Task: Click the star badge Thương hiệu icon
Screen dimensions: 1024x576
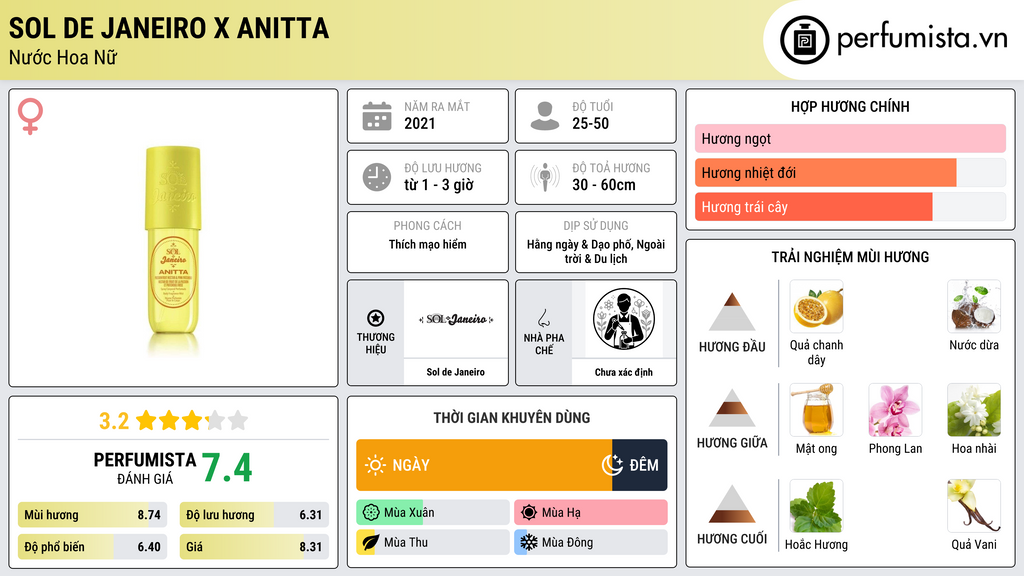Action: [376, 318]
